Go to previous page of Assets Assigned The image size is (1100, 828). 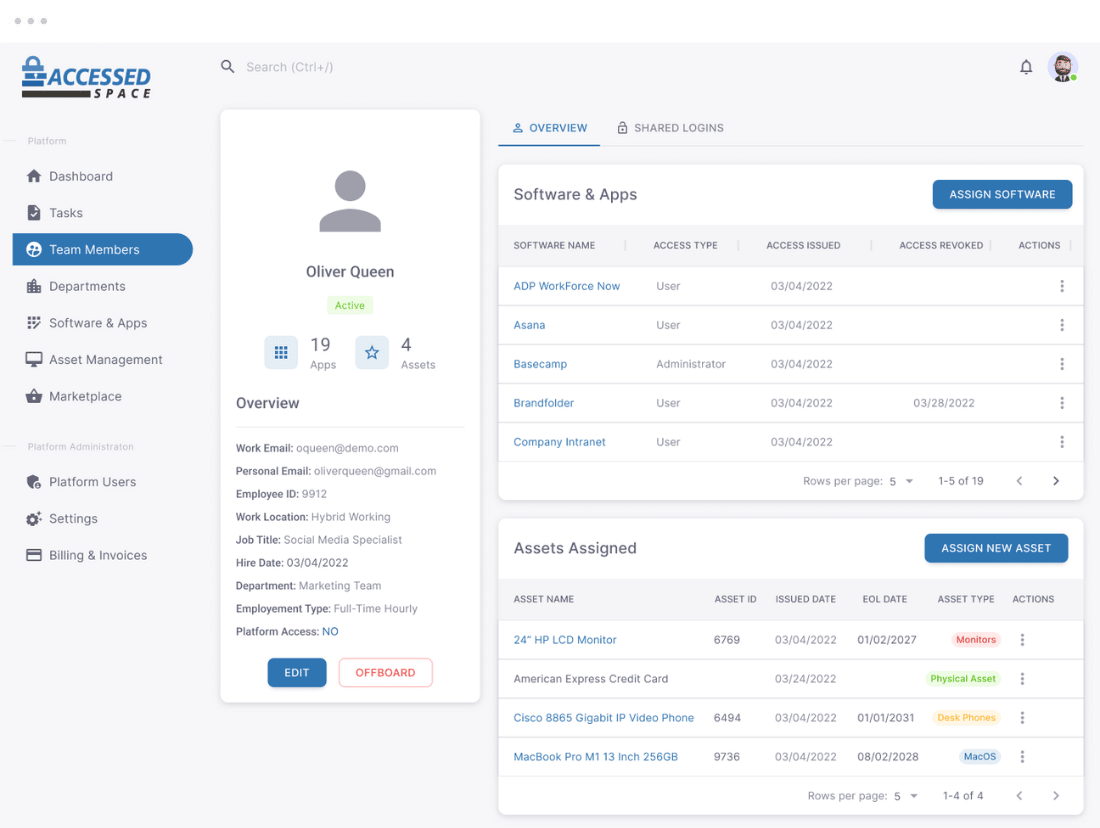point(1019,796)
